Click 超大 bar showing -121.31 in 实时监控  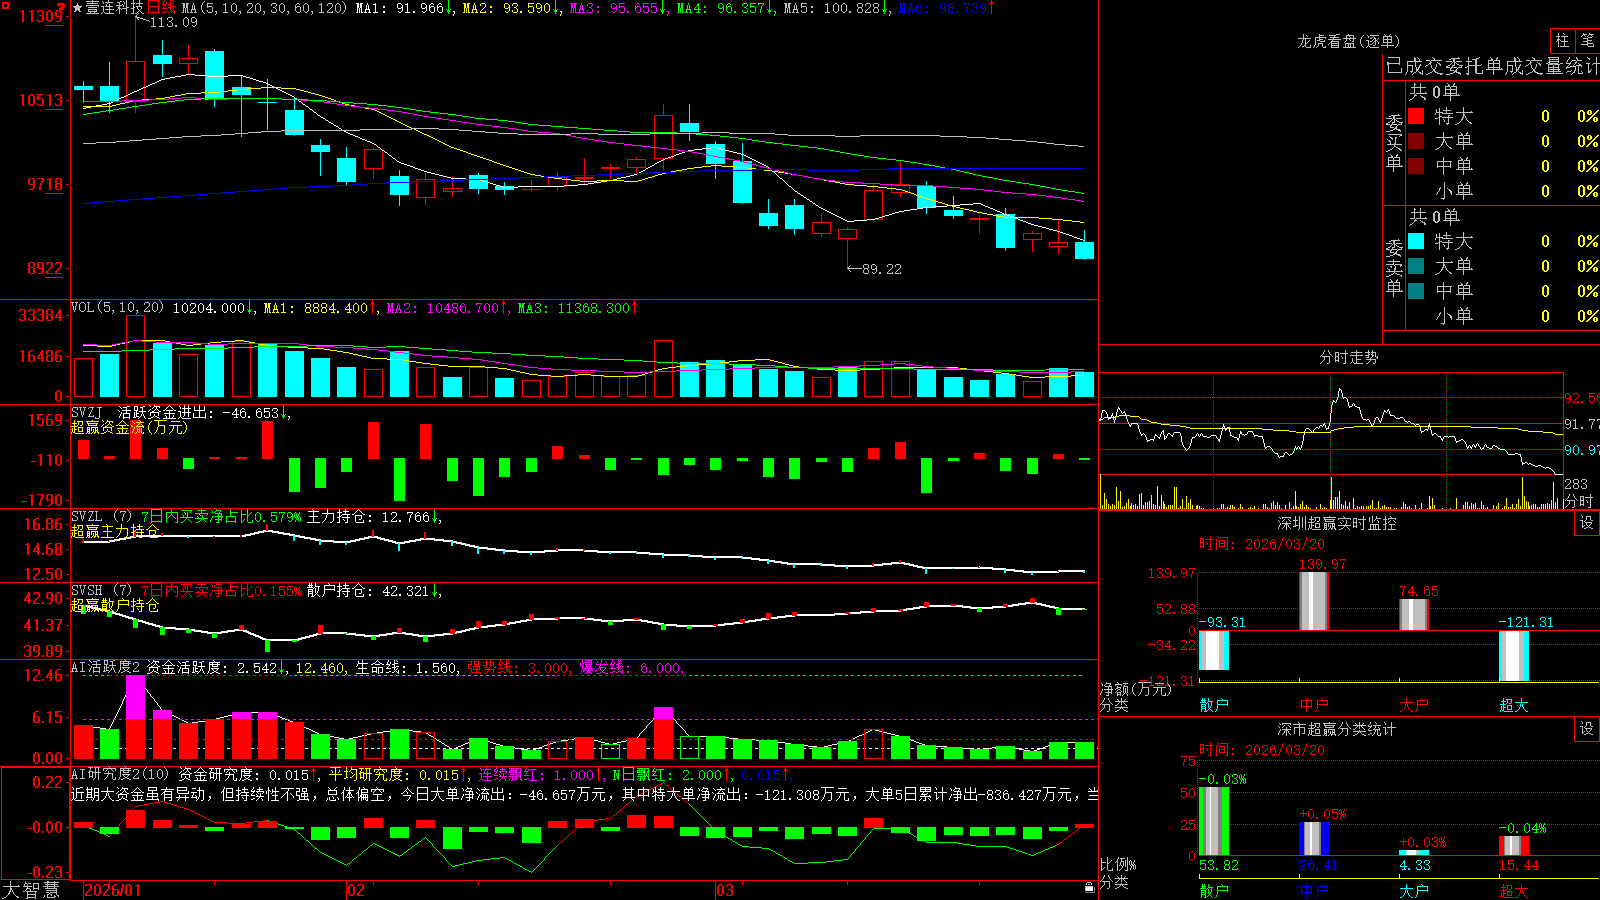point(1514,656)
